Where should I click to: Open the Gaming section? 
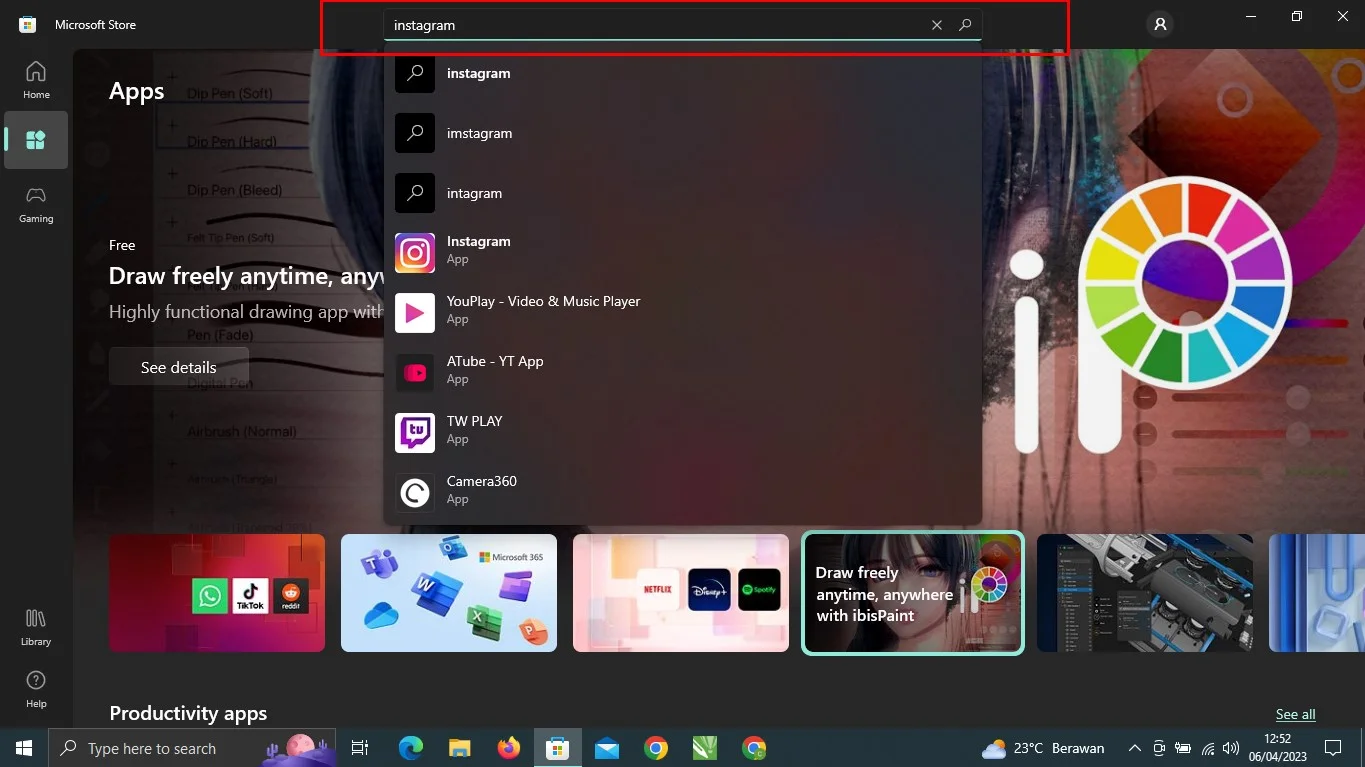click(36, 204)
